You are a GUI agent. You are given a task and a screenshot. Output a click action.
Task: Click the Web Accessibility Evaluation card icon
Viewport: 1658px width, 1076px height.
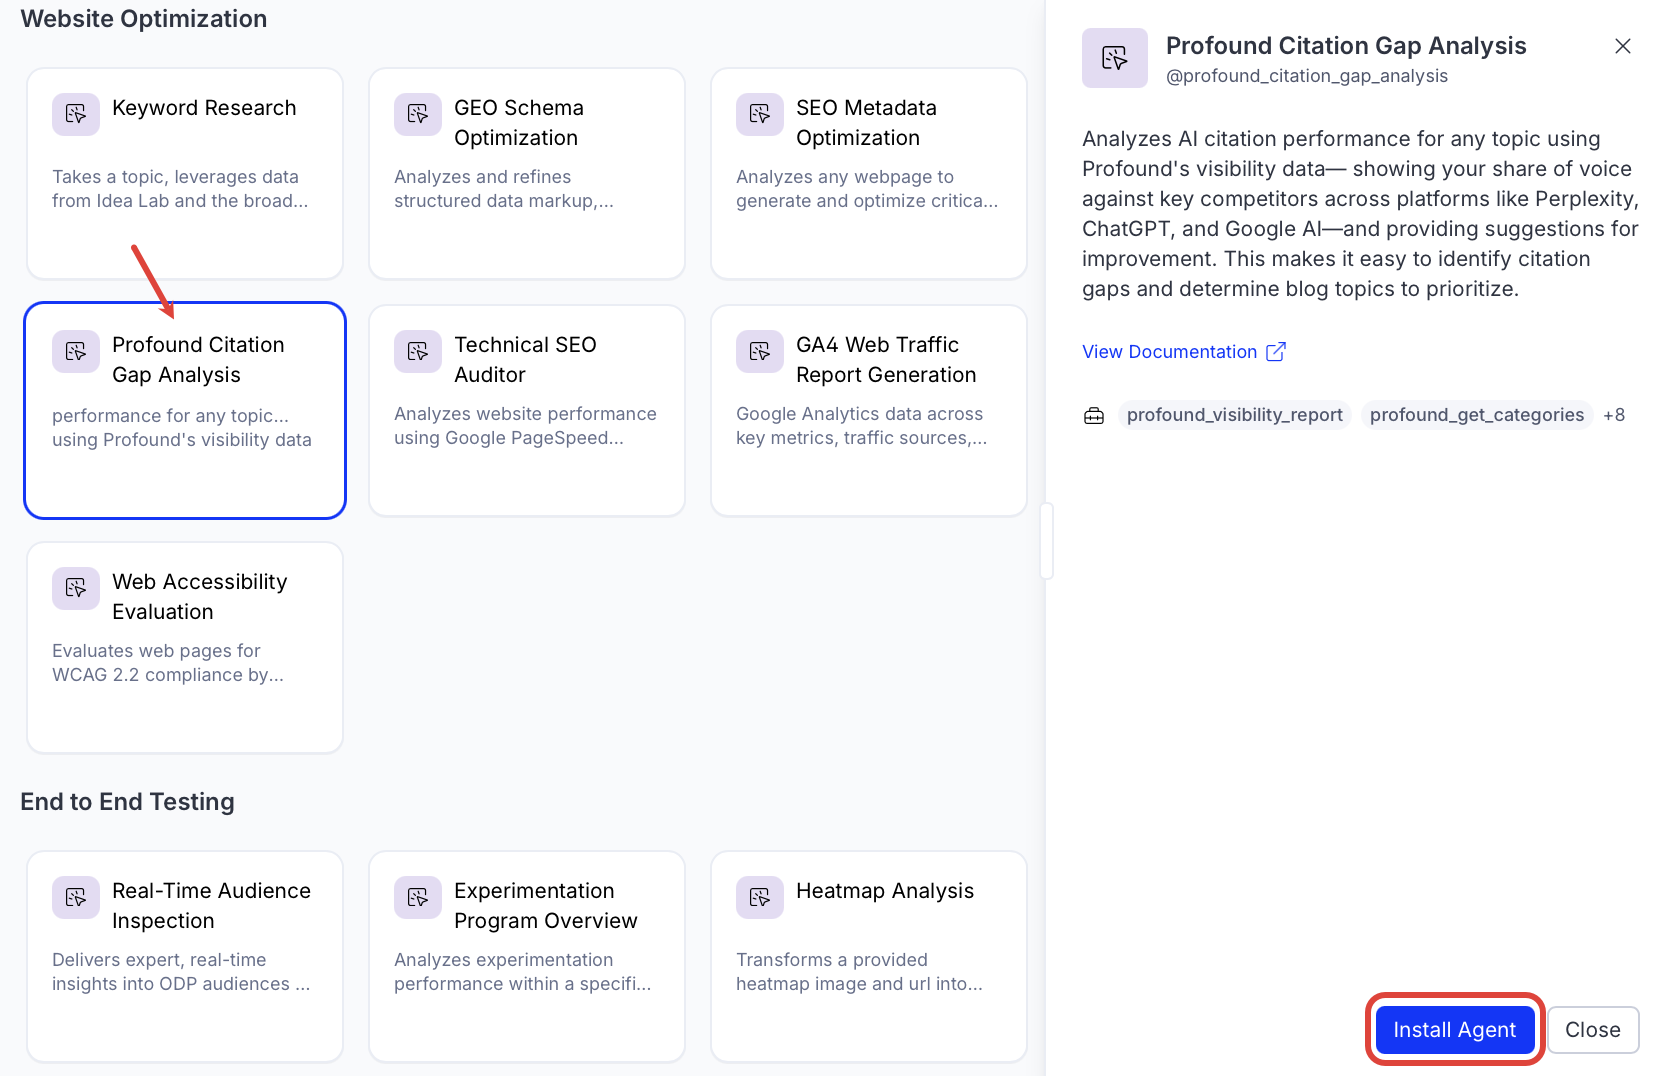point(76,588)
